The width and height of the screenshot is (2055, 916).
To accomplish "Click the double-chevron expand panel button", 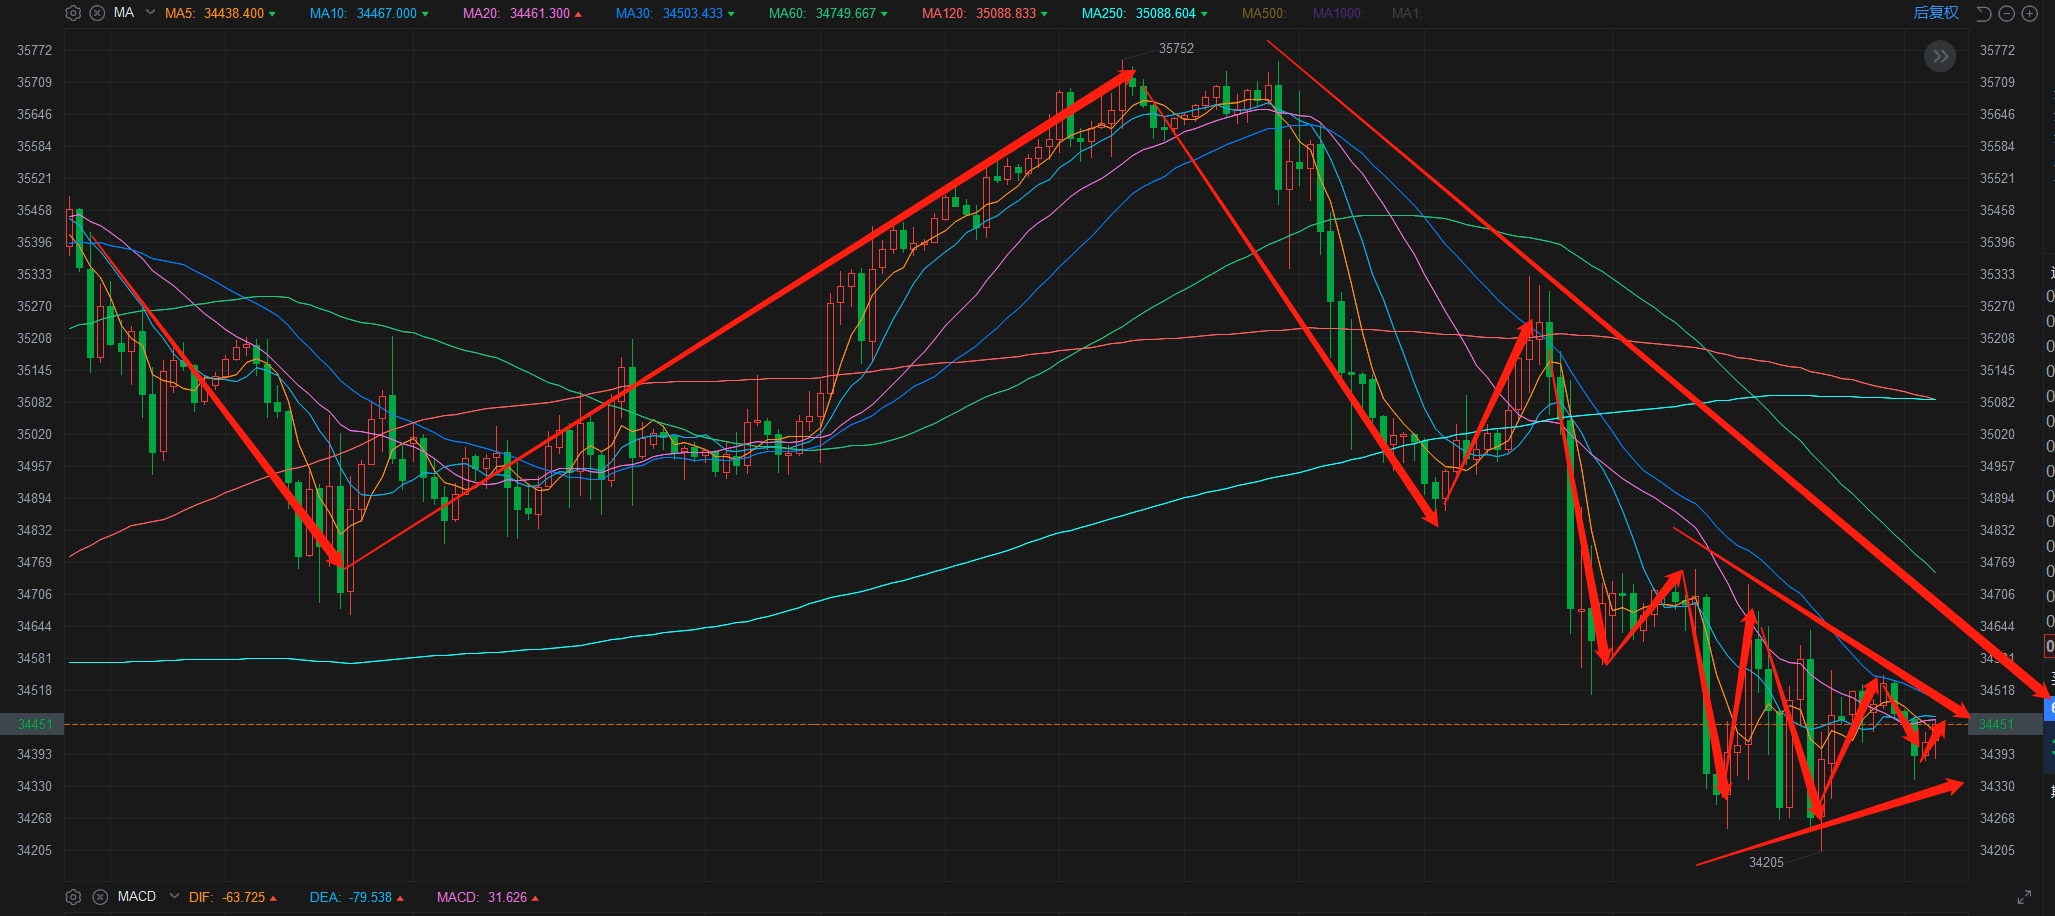I will point(1940,56).
